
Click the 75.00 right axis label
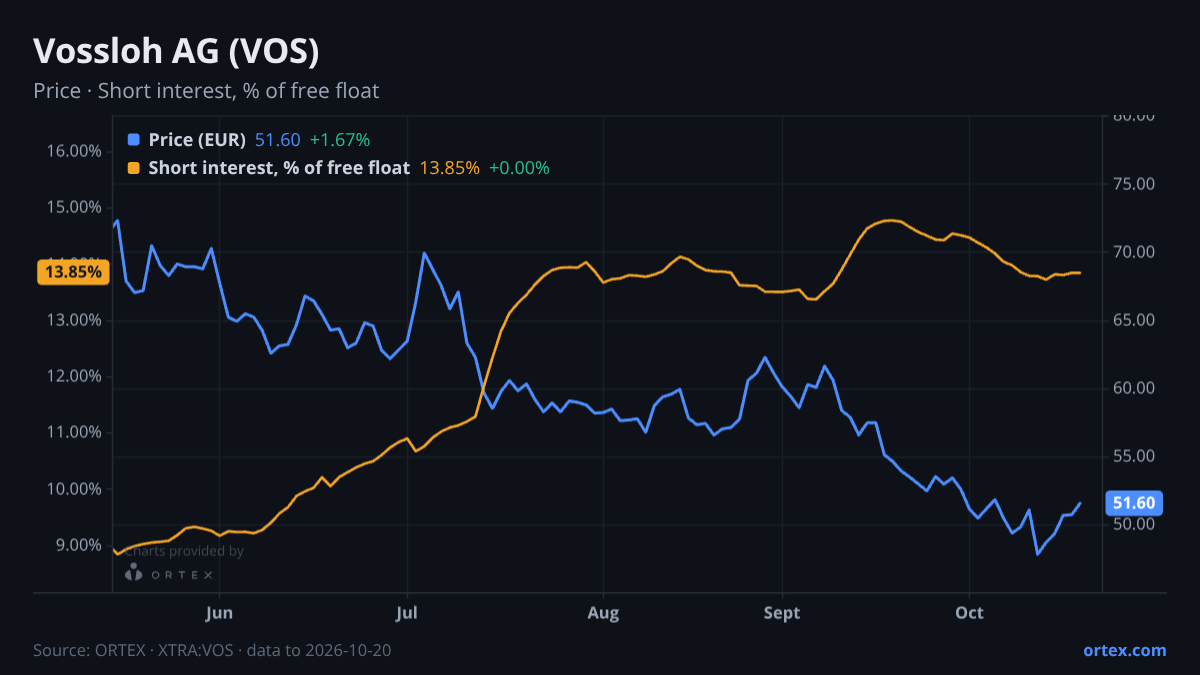click(1134, 184)
